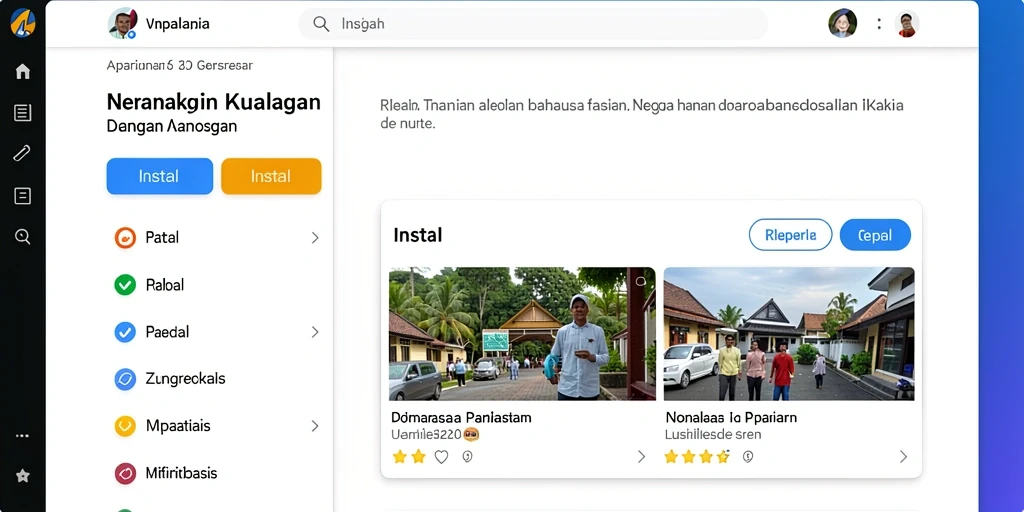Image resolution: width=1024 pixels, height=512 pixels.
Task: Open the man in white shirt photo
Action: [x=522, y=334]
